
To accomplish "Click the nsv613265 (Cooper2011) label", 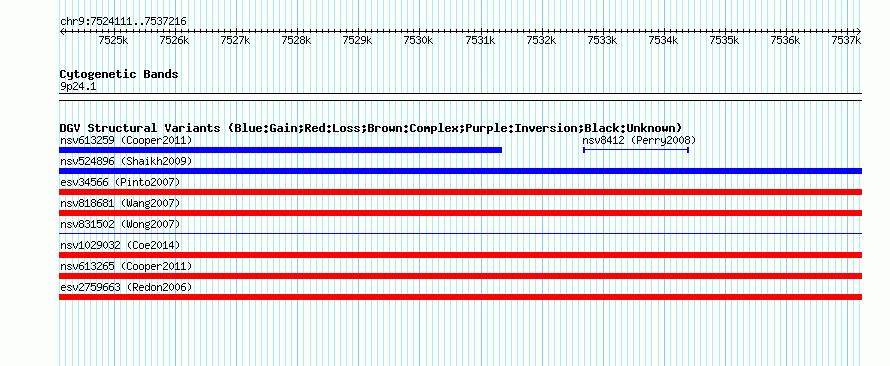I will click(126, 266).
